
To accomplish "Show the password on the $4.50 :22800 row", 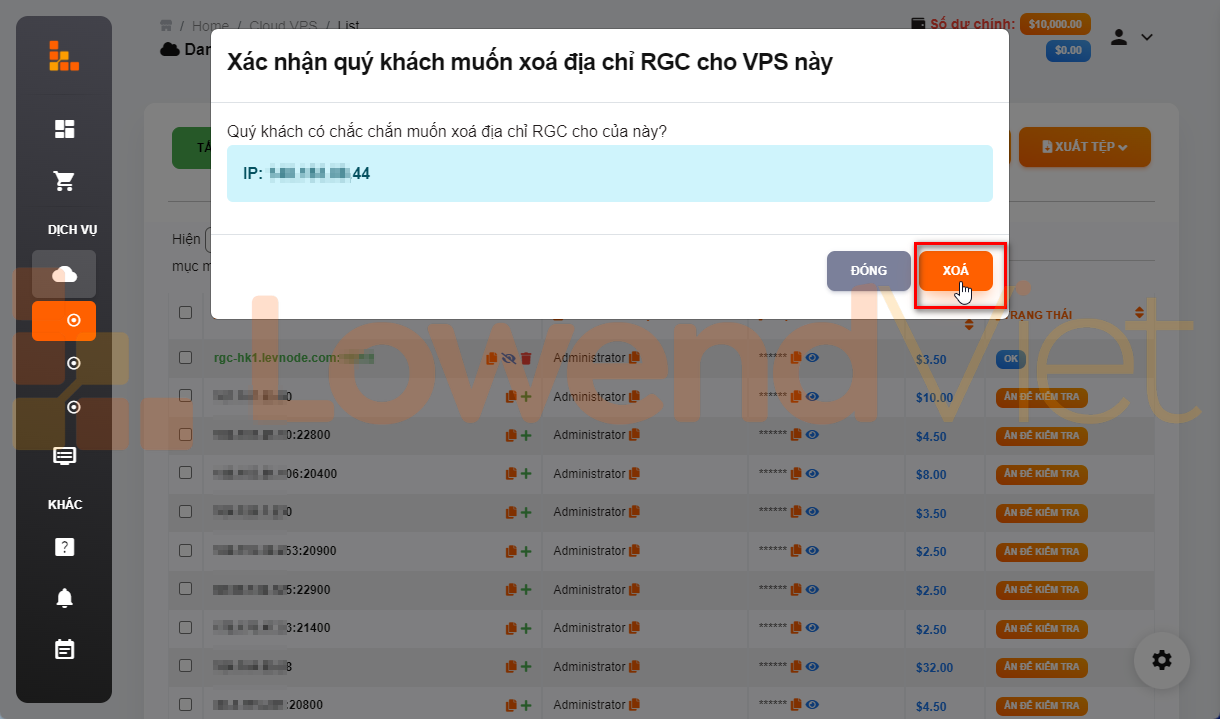I will [812, 435].
